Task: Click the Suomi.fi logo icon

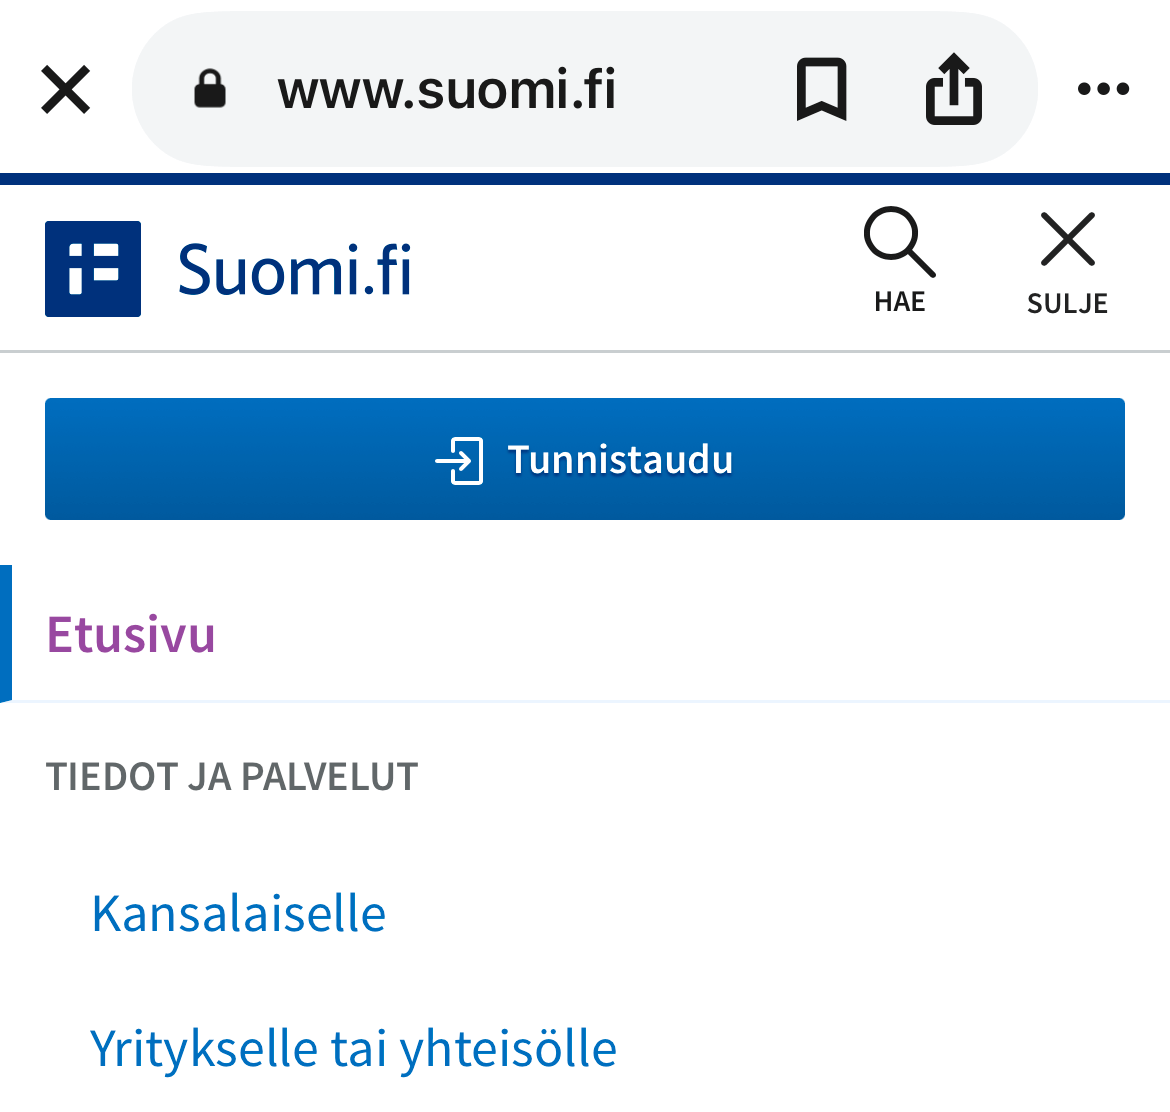Action: [92, 268]
